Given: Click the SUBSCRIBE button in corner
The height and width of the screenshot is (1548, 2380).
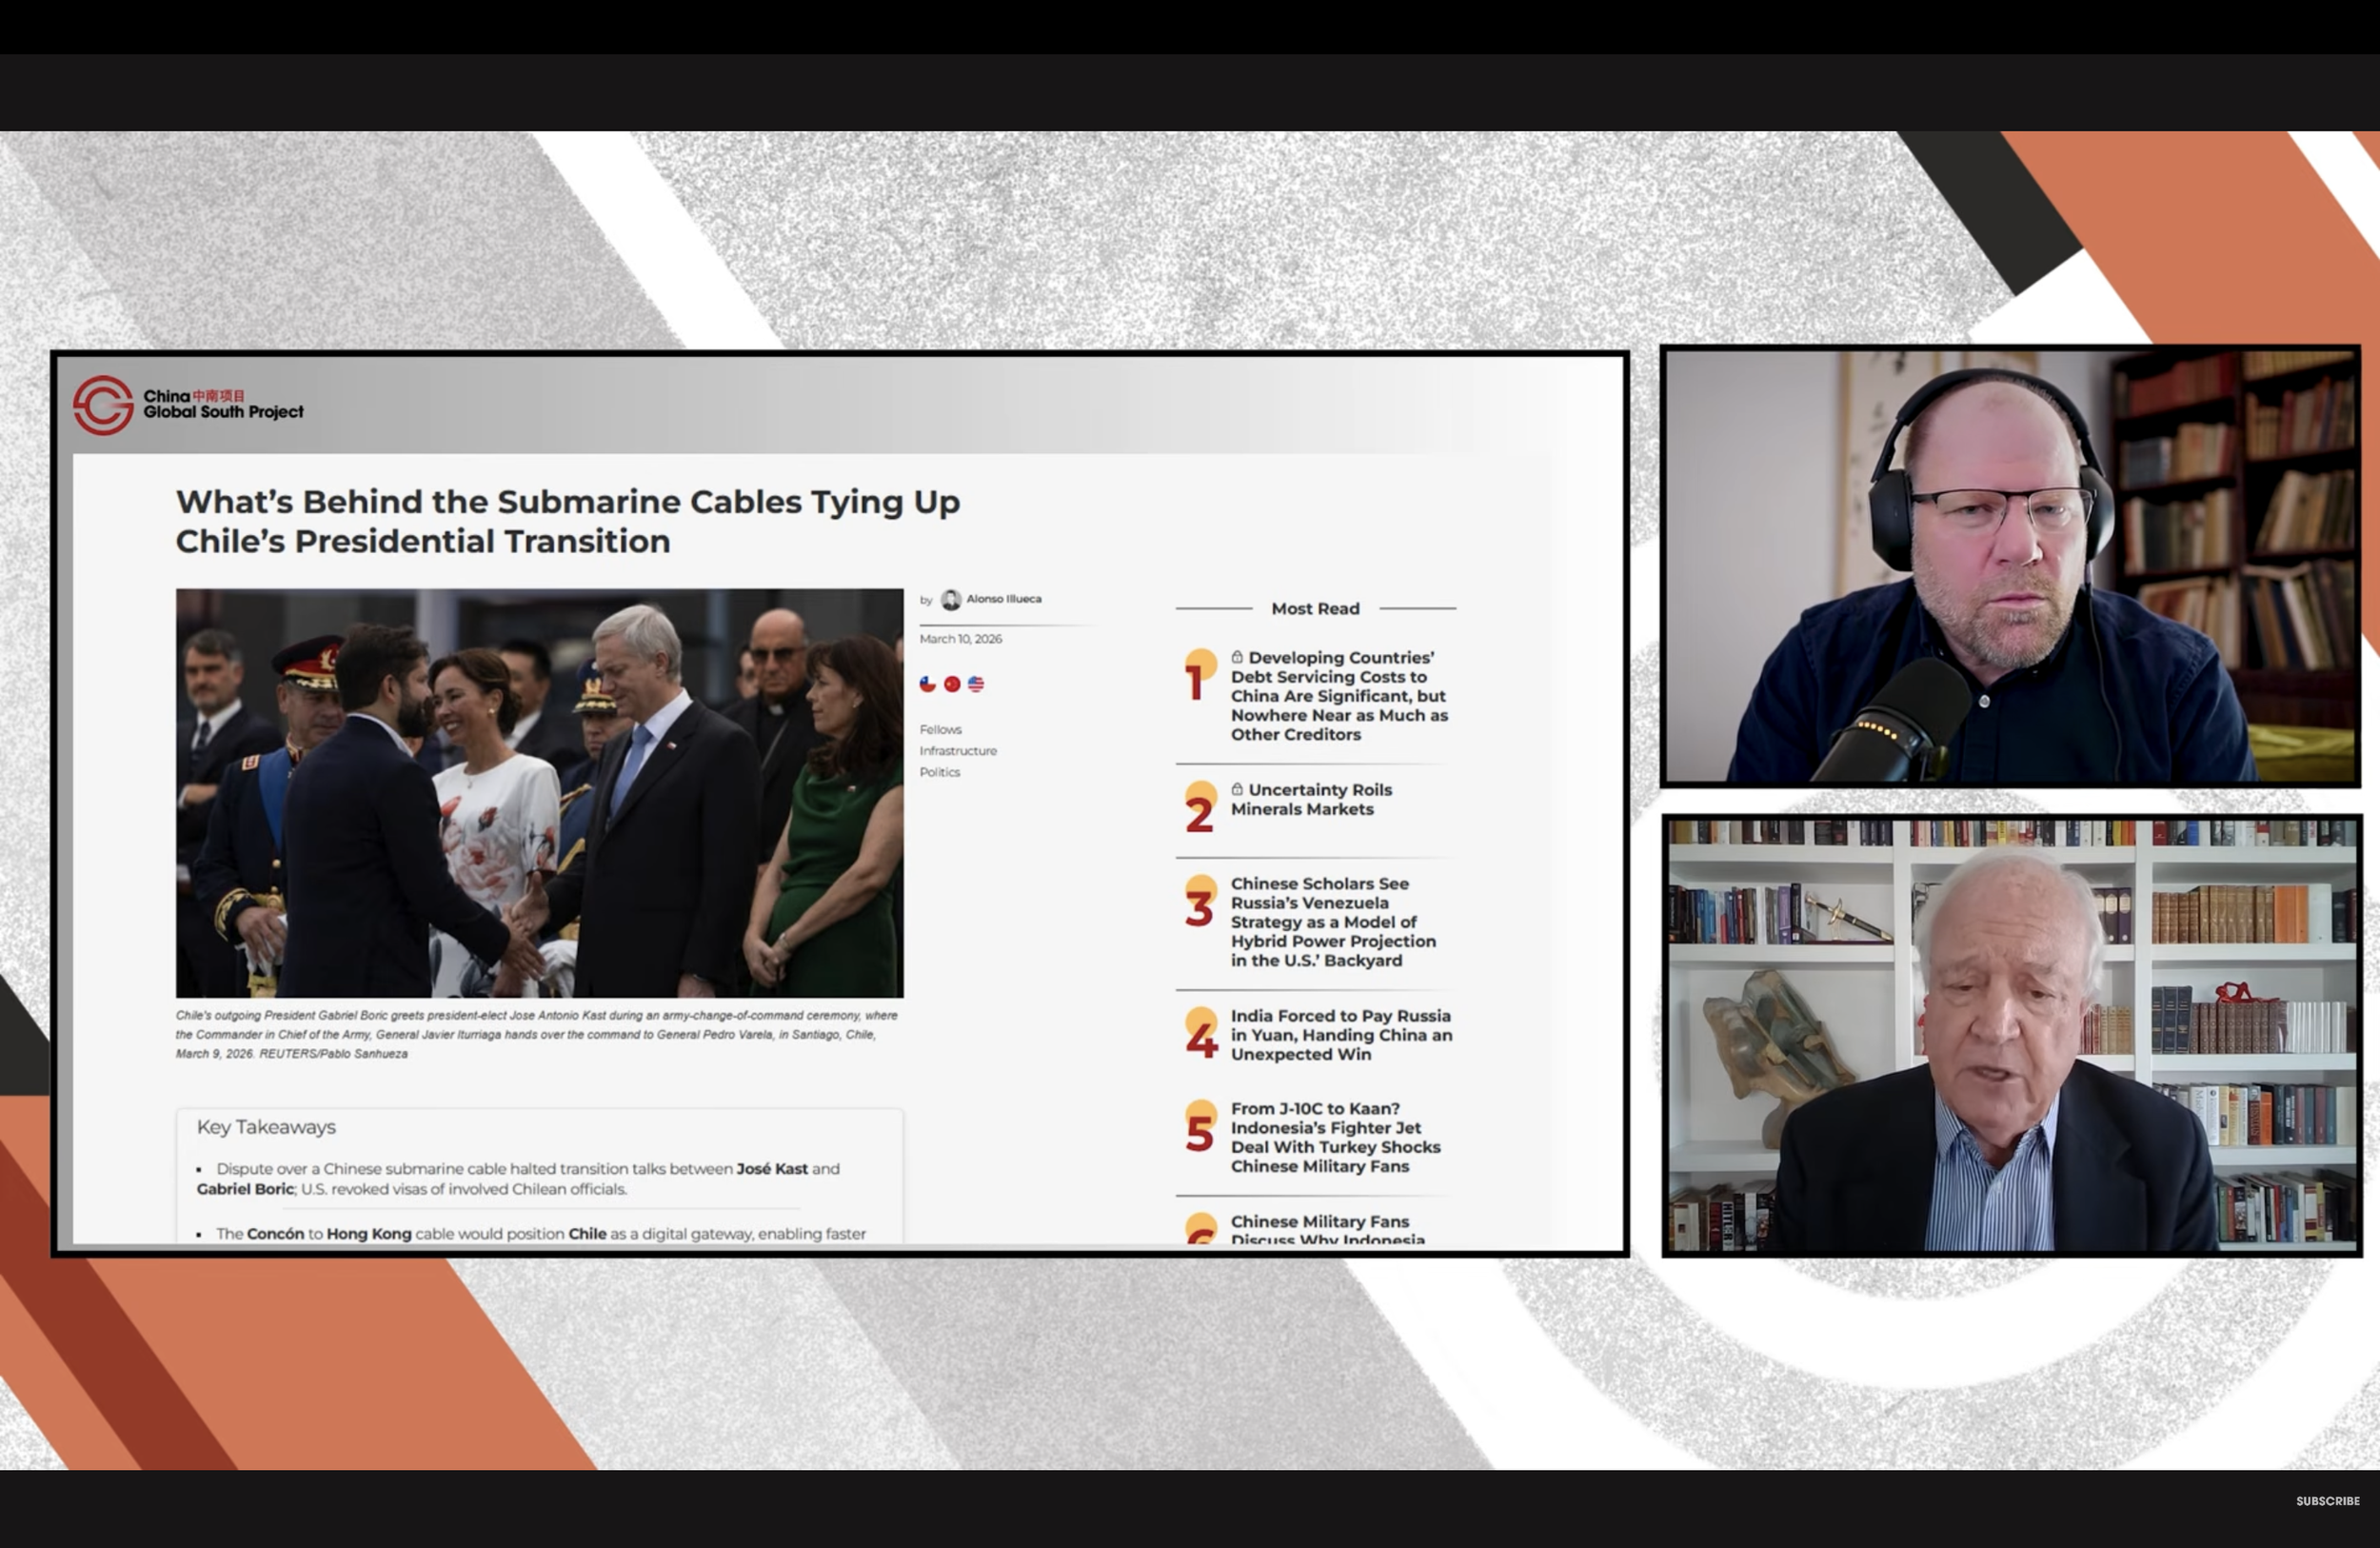Looking at the screenshot, I should [x=2327, y=1501].
